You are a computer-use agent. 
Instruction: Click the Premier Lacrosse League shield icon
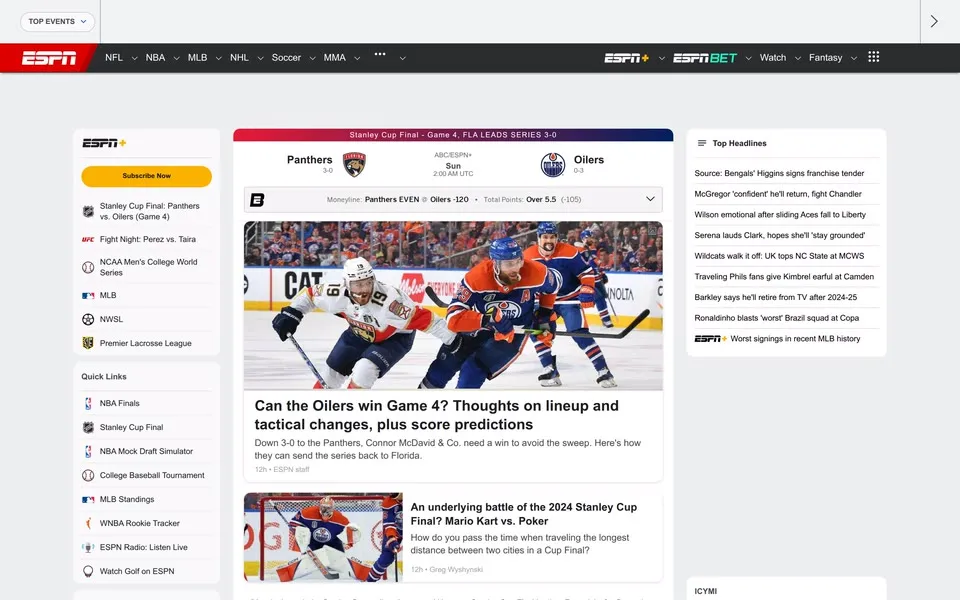(88, 343)
